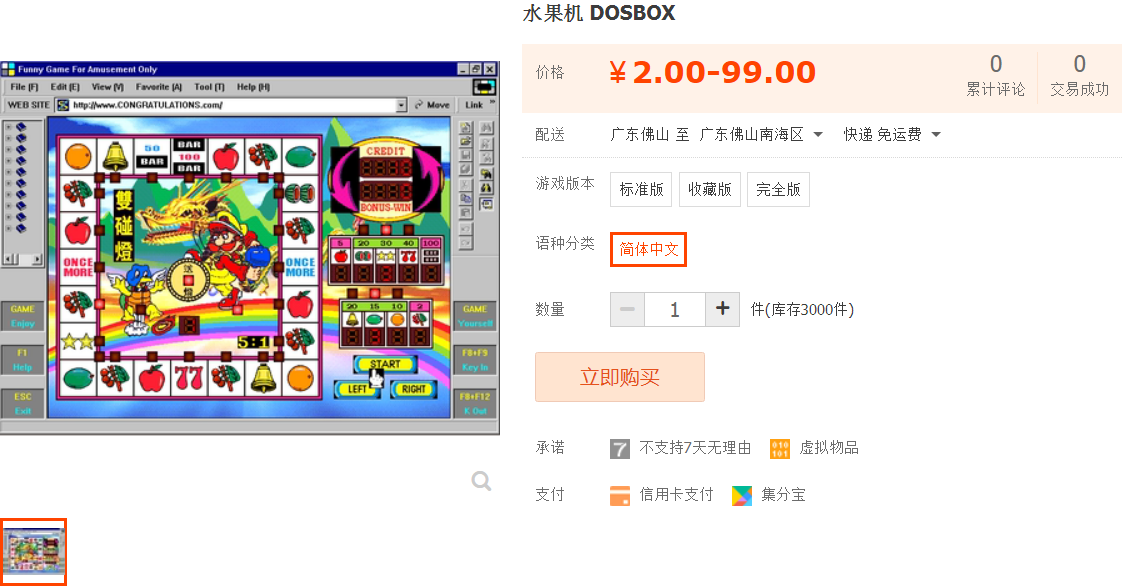The width and height of the screenshot is (1124, 588).
Task: Click the virtual goods orange icon
Action: (780, 449)
